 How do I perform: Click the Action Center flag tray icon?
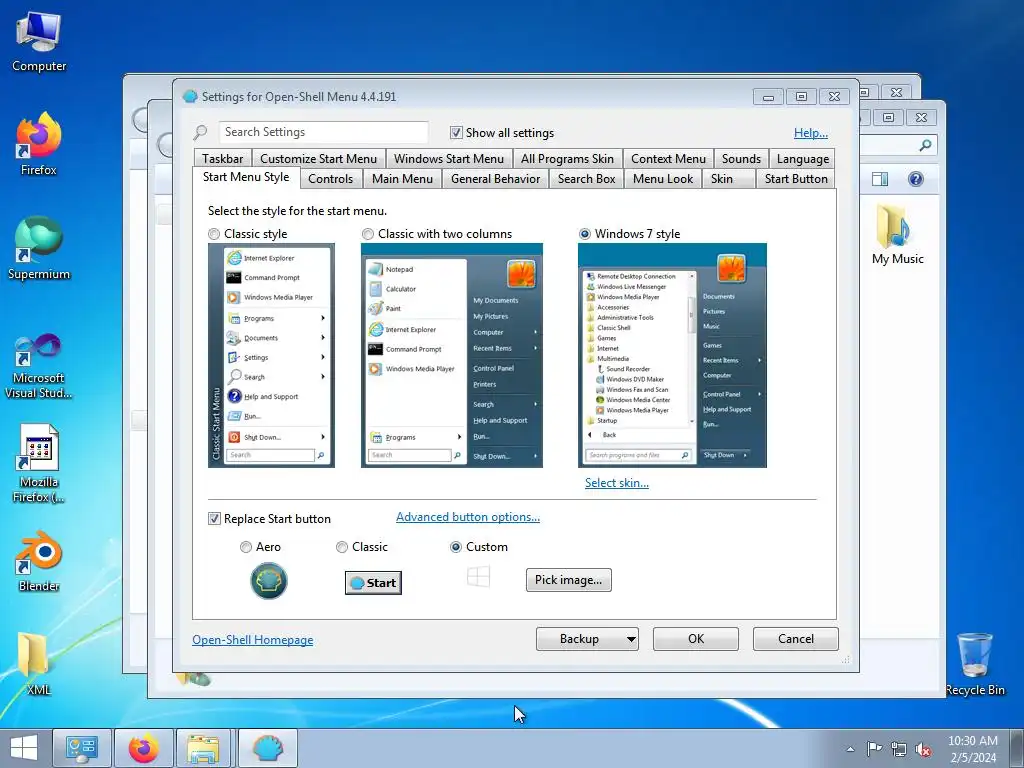coord(874,749)
